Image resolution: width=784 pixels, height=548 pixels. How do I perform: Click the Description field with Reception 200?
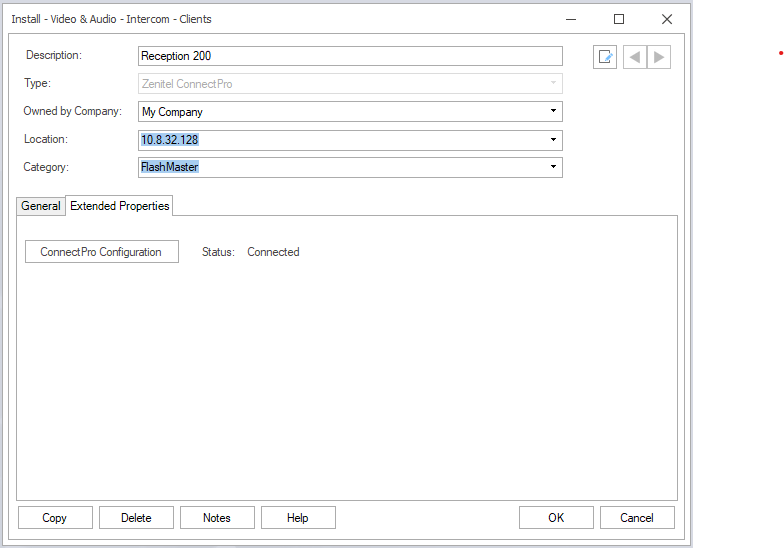[350, 56]
